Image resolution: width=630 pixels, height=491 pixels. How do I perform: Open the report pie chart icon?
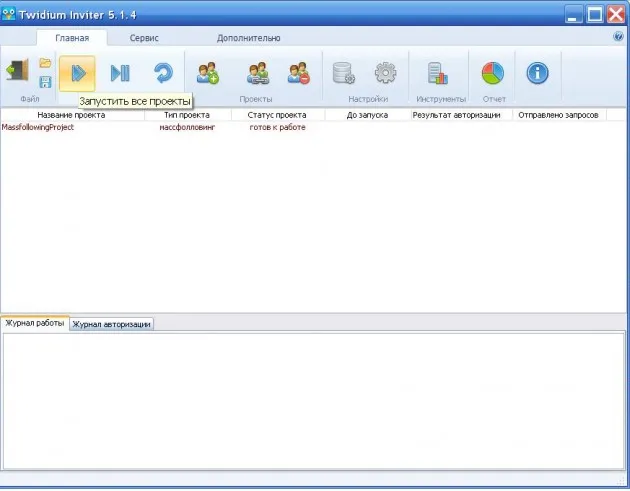pyautogui.click(x=493, y=73)
